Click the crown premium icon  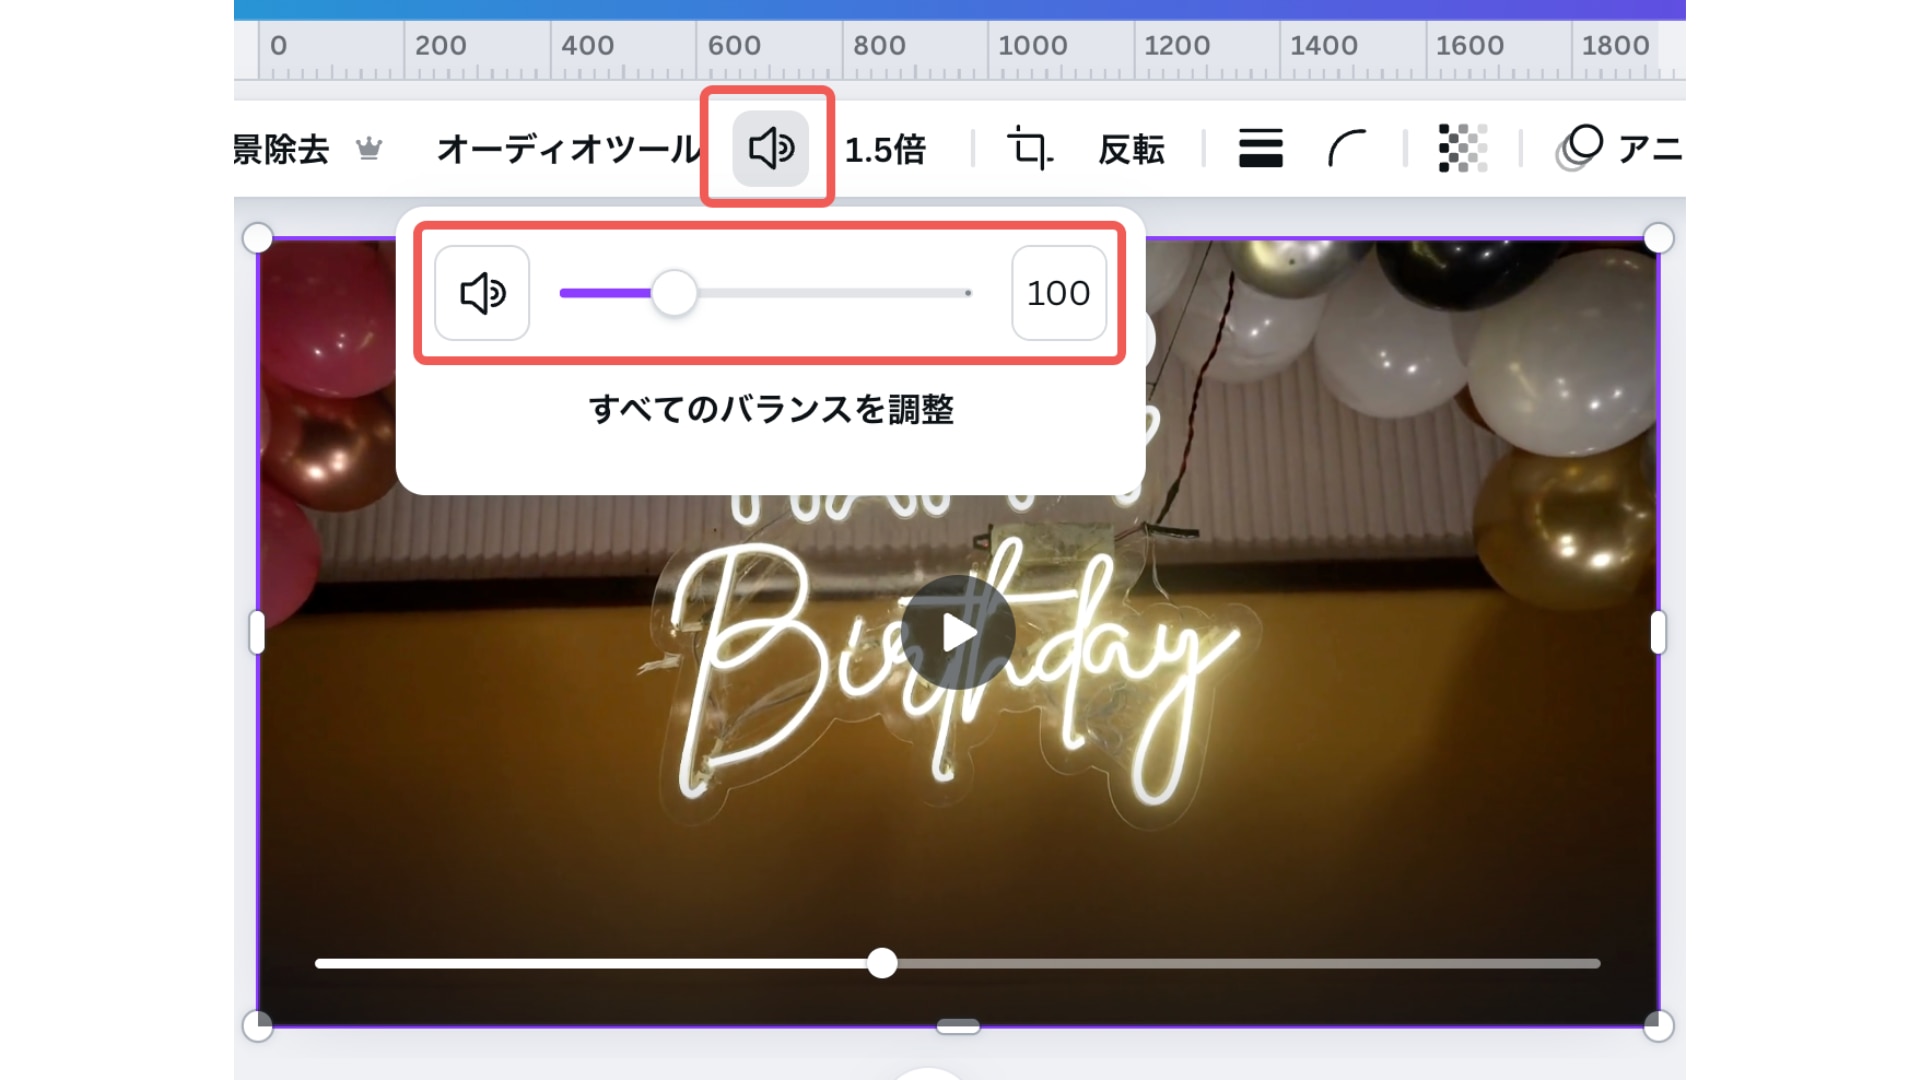[x=369, y=149]
